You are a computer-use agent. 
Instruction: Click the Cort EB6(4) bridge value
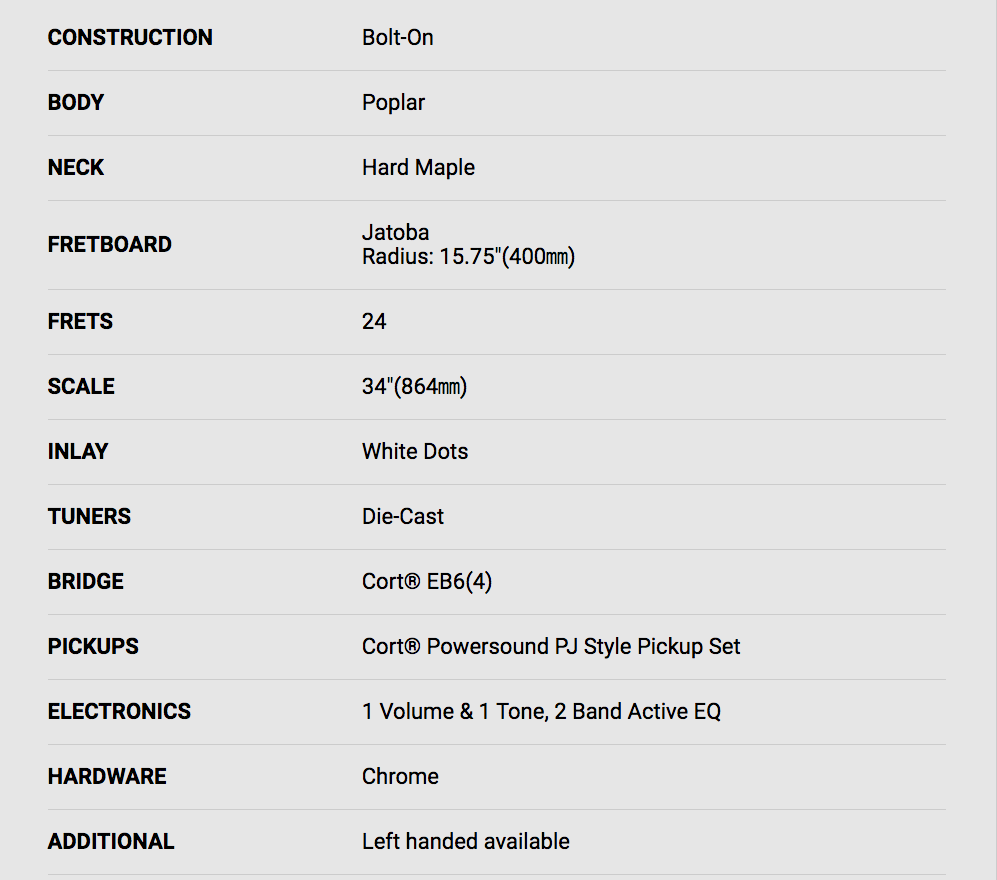(427, 582)
